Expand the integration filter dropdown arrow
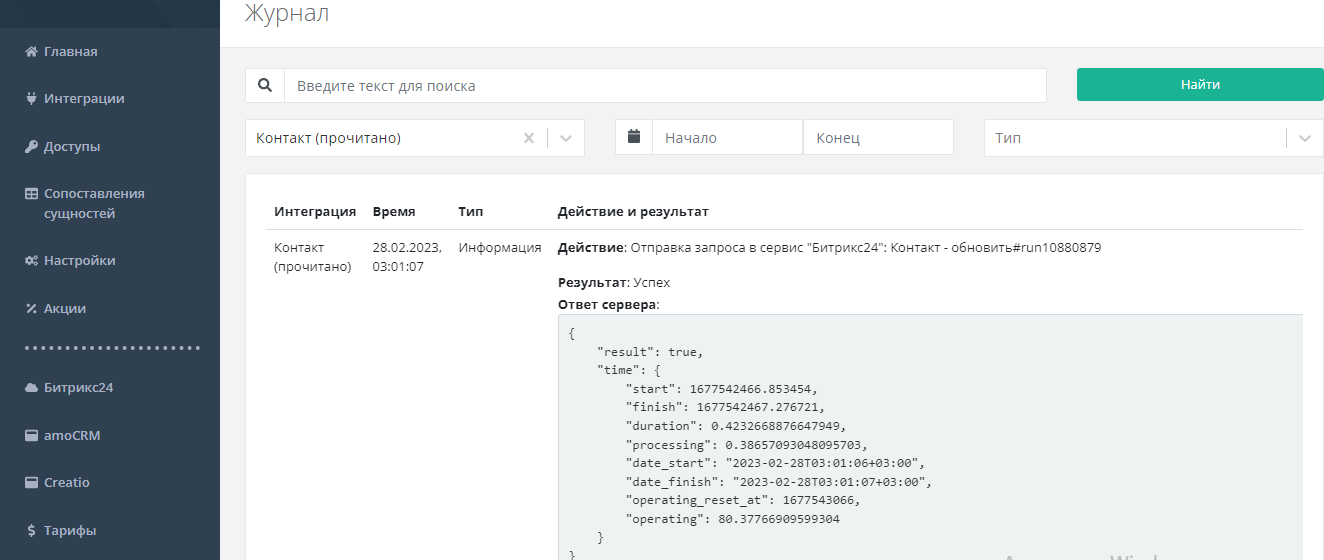 tap(566, 138)
